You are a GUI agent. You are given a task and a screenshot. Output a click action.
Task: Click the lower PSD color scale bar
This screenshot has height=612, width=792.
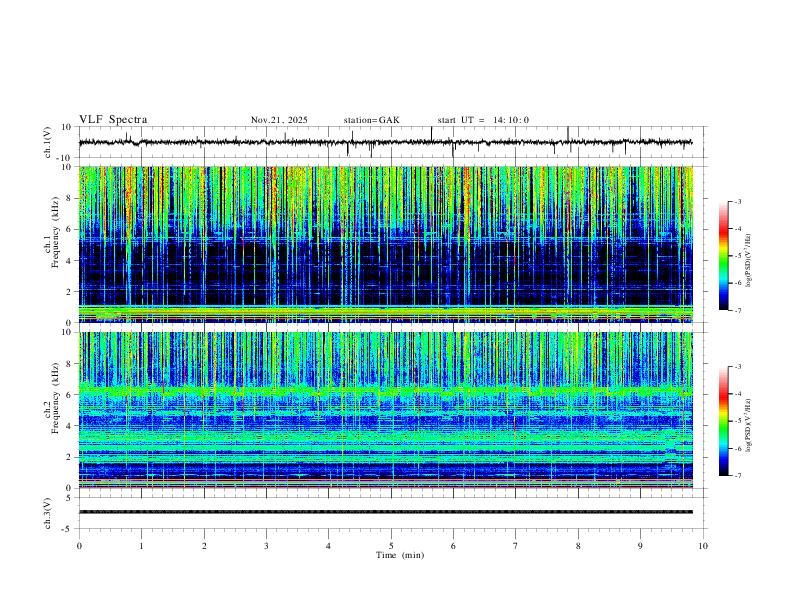[724, 421]
